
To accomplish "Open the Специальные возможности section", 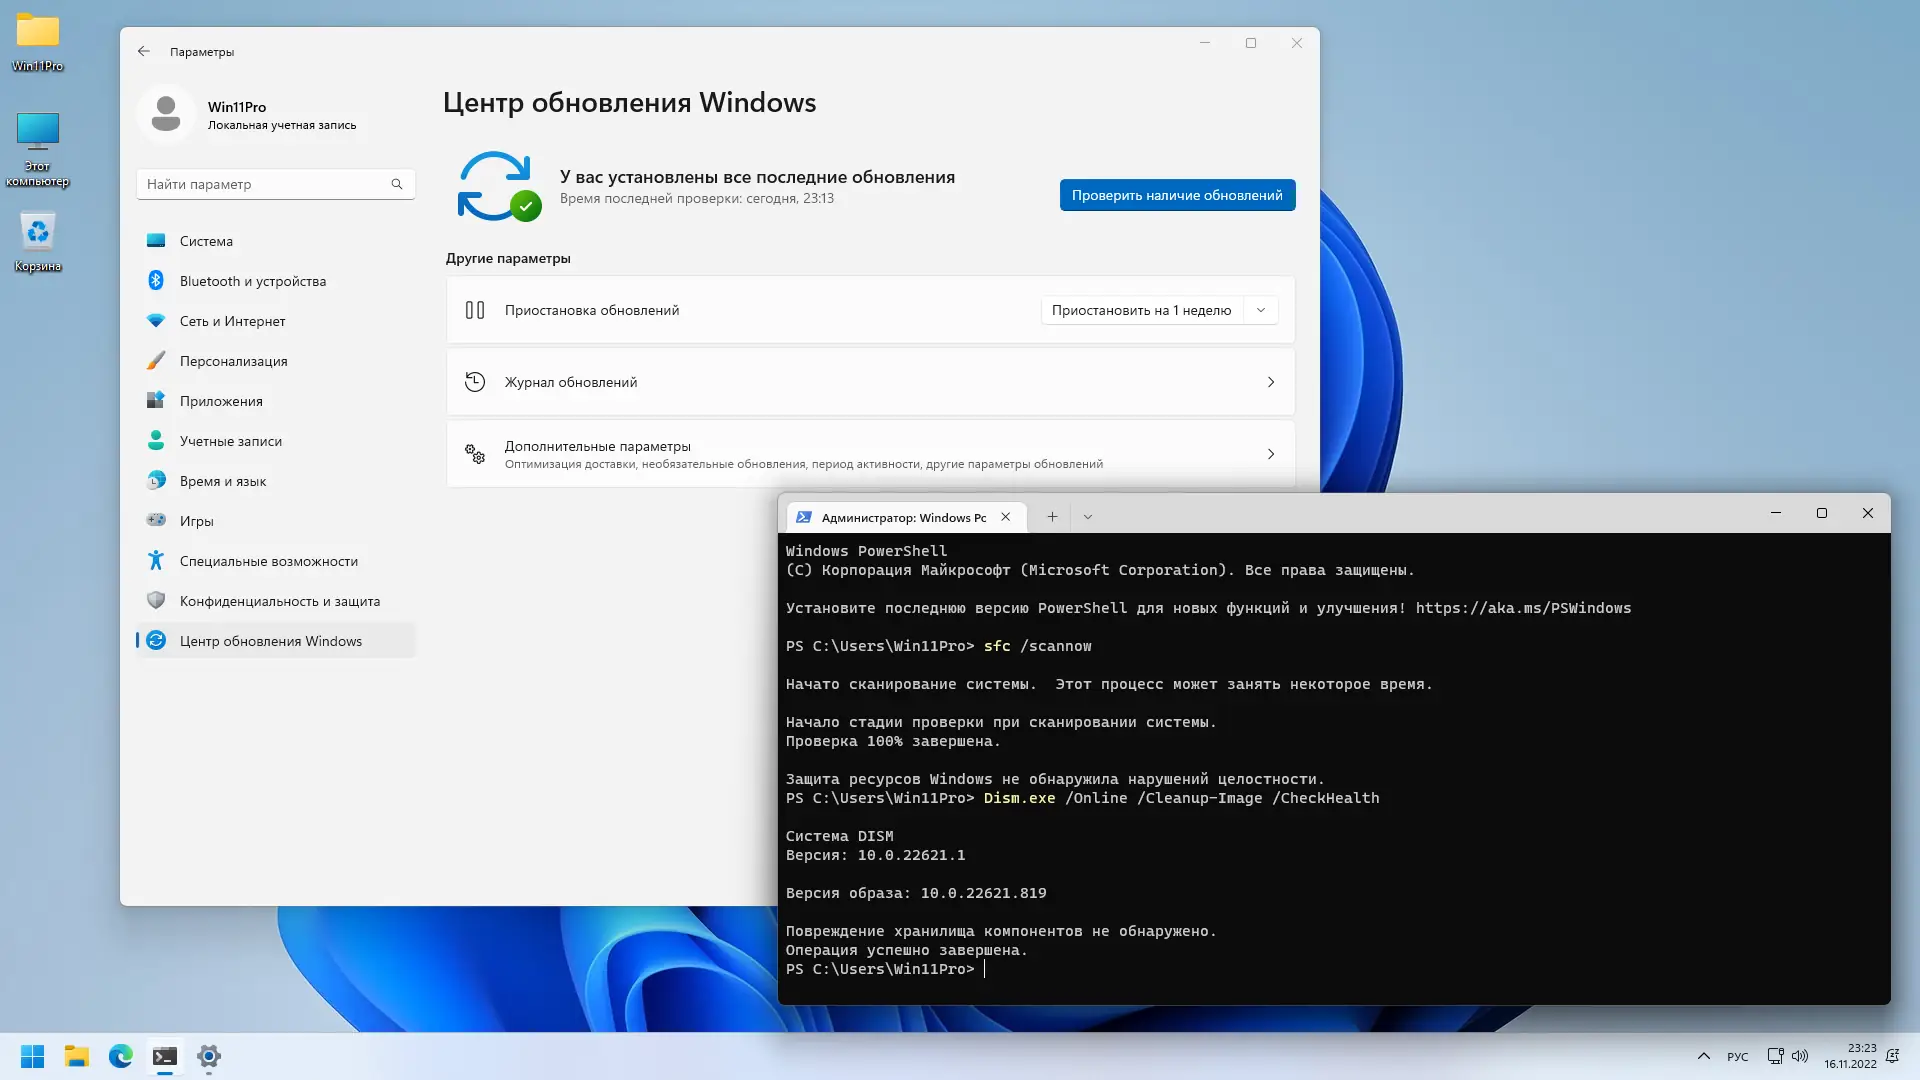I will pyautogui.click(x=268, y=561).
